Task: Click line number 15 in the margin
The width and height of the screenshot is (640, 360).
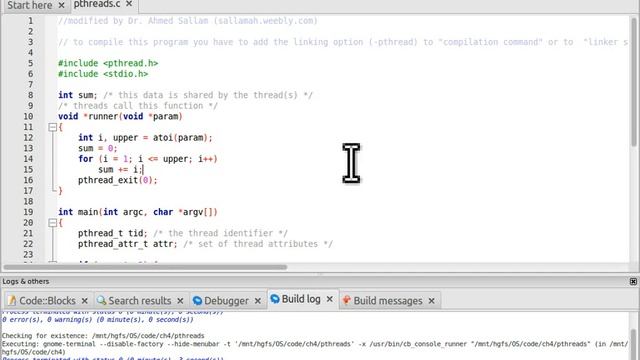Action: [28, 169]
